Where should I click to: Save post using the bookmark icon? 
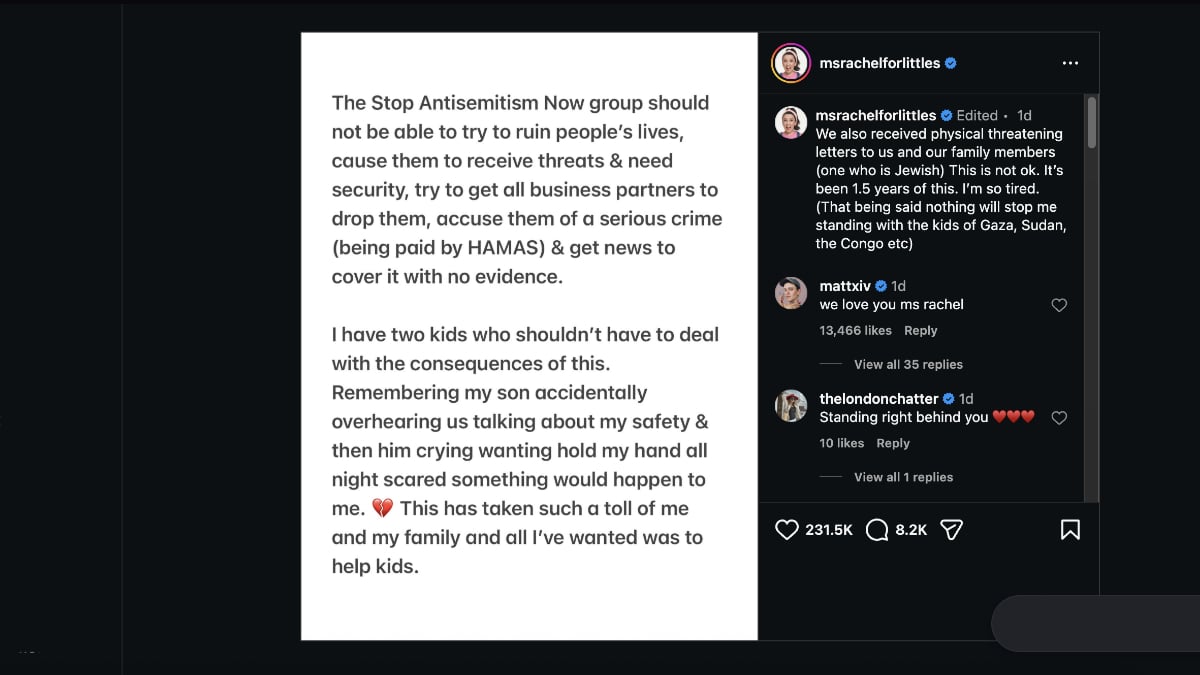[x=1070, y=530]
